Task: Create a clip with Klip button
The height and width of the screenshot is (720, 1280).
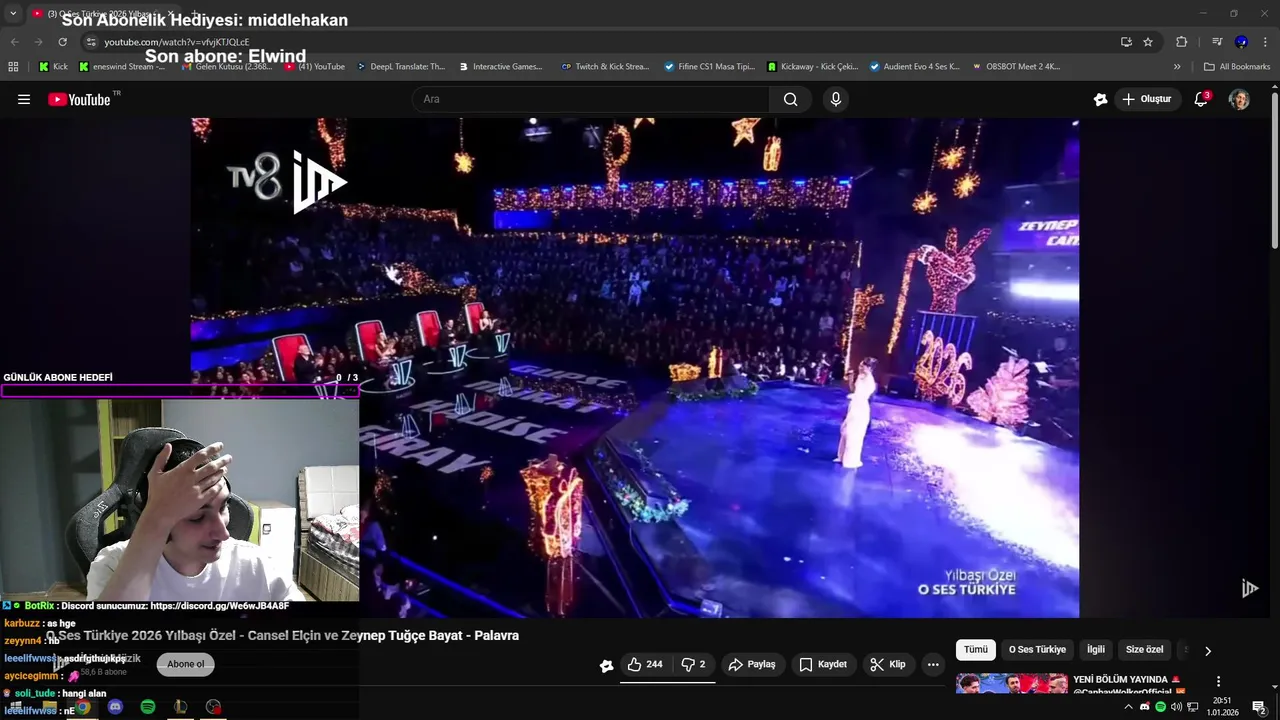Action: 888,664
